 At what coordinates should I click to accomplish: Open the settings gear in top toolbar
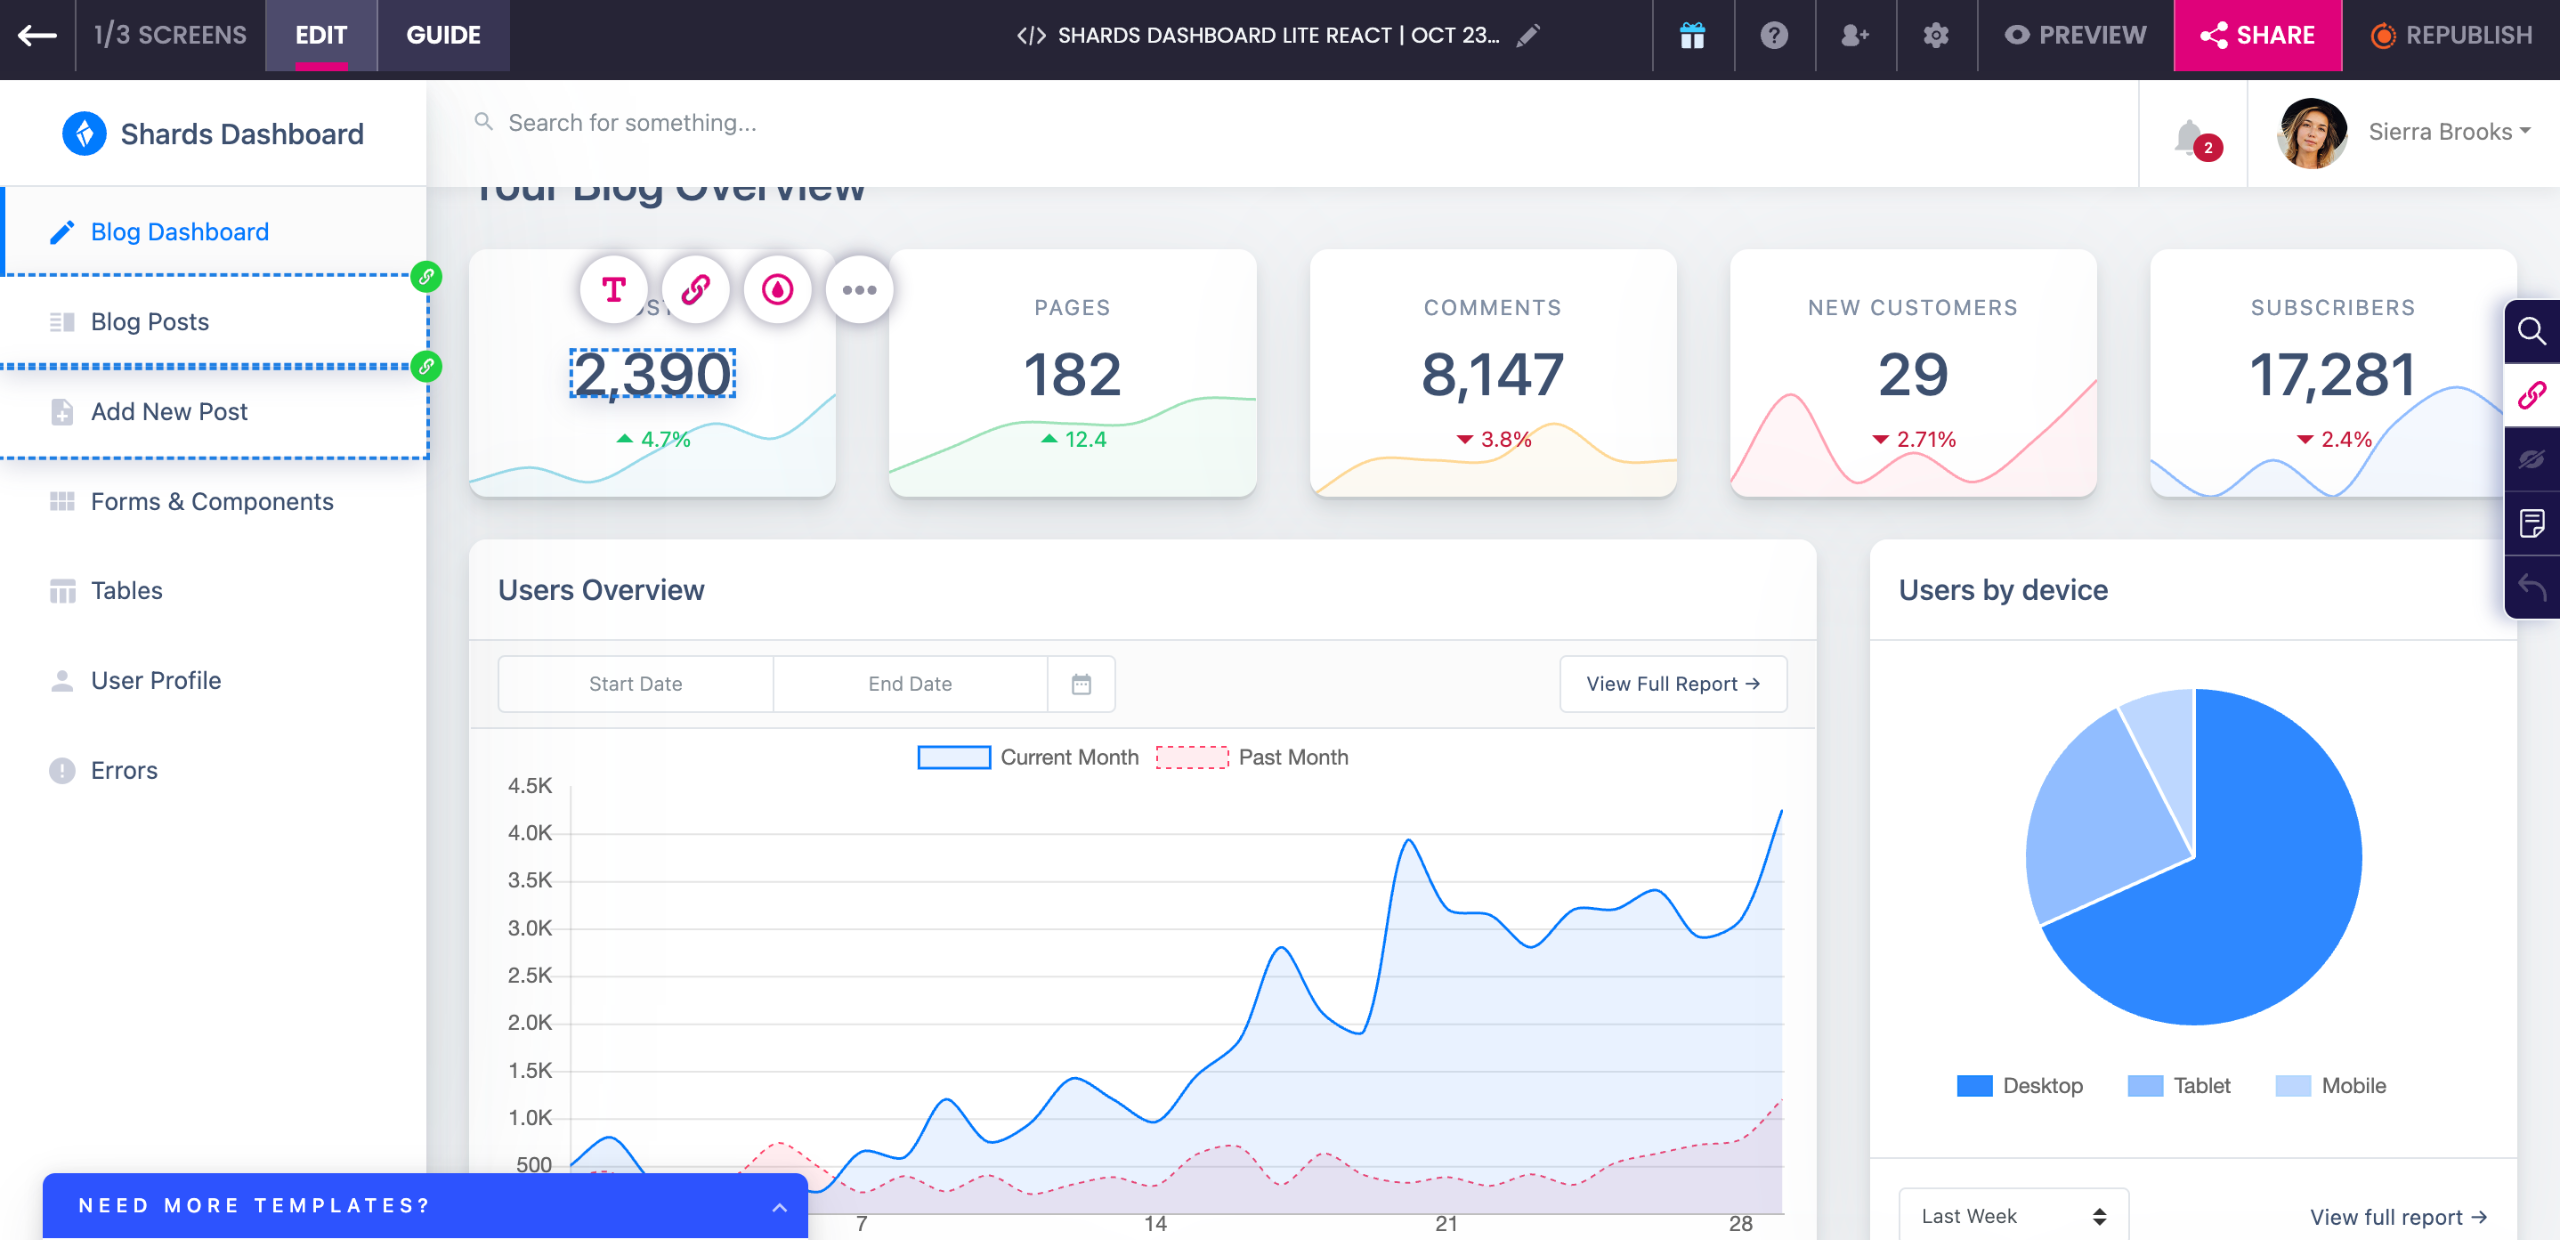click(1936, 36)
